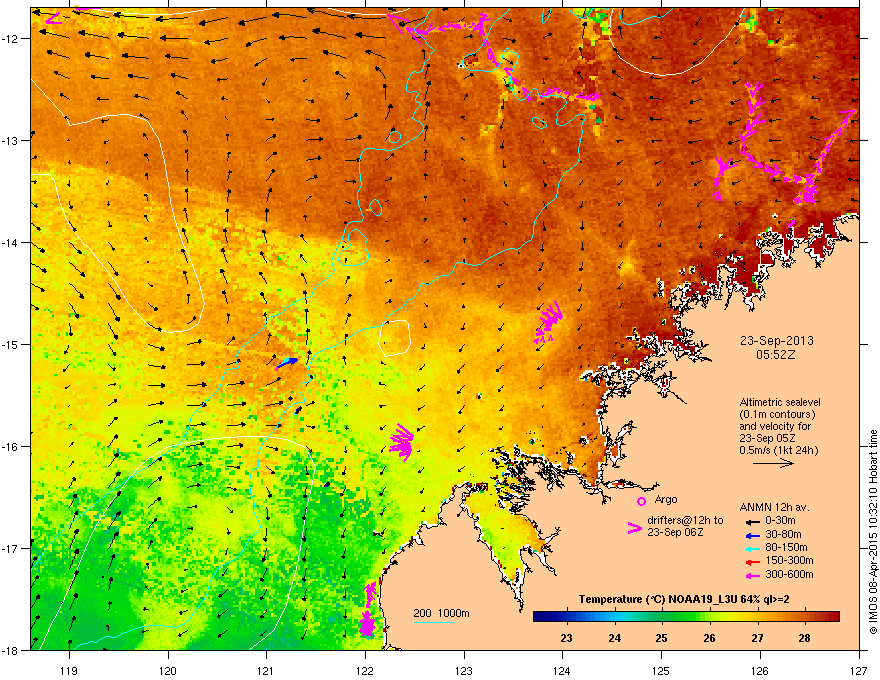Click the '(0.1m contours)' caption line
Screen dimensions: 880x680
(x=777, y=415)
